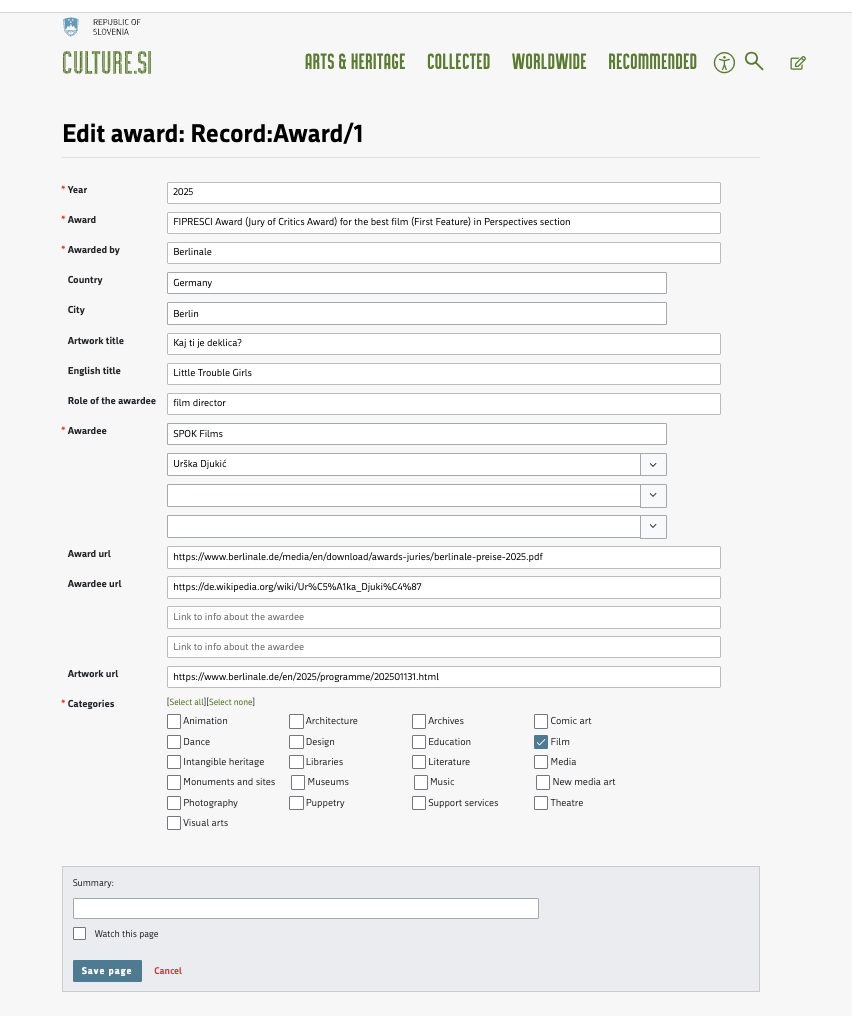Expand the second empty awardee dropdown arrow
The image size is (852, 1016).
(653, 496)
